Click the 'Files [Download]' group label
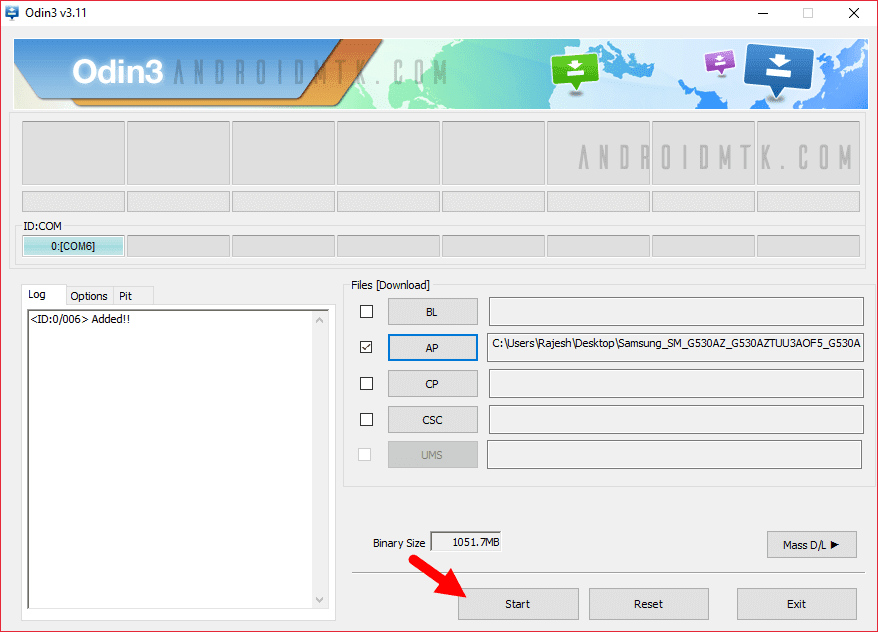 click(x=390, y=285)
